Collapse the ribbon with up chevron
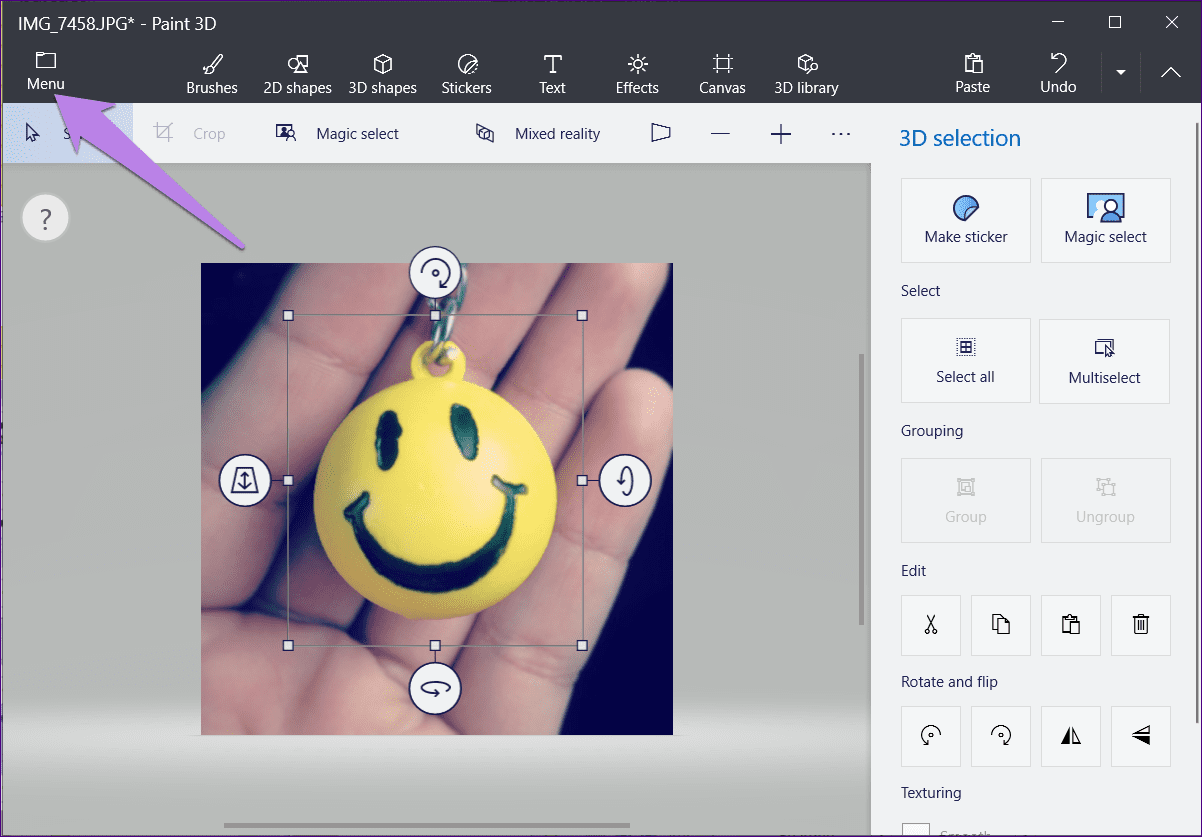The image size is (1202, 837). click(x=1171, y=73)
